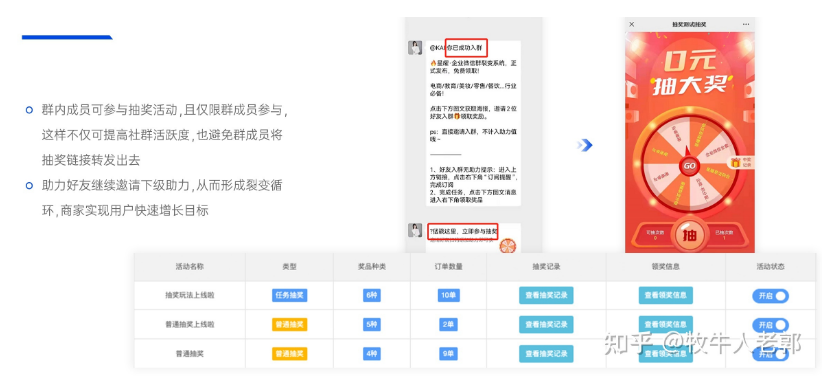
Task: Click the 订单数量 column header
Action: pyautogui.click(x=448, y=266)
